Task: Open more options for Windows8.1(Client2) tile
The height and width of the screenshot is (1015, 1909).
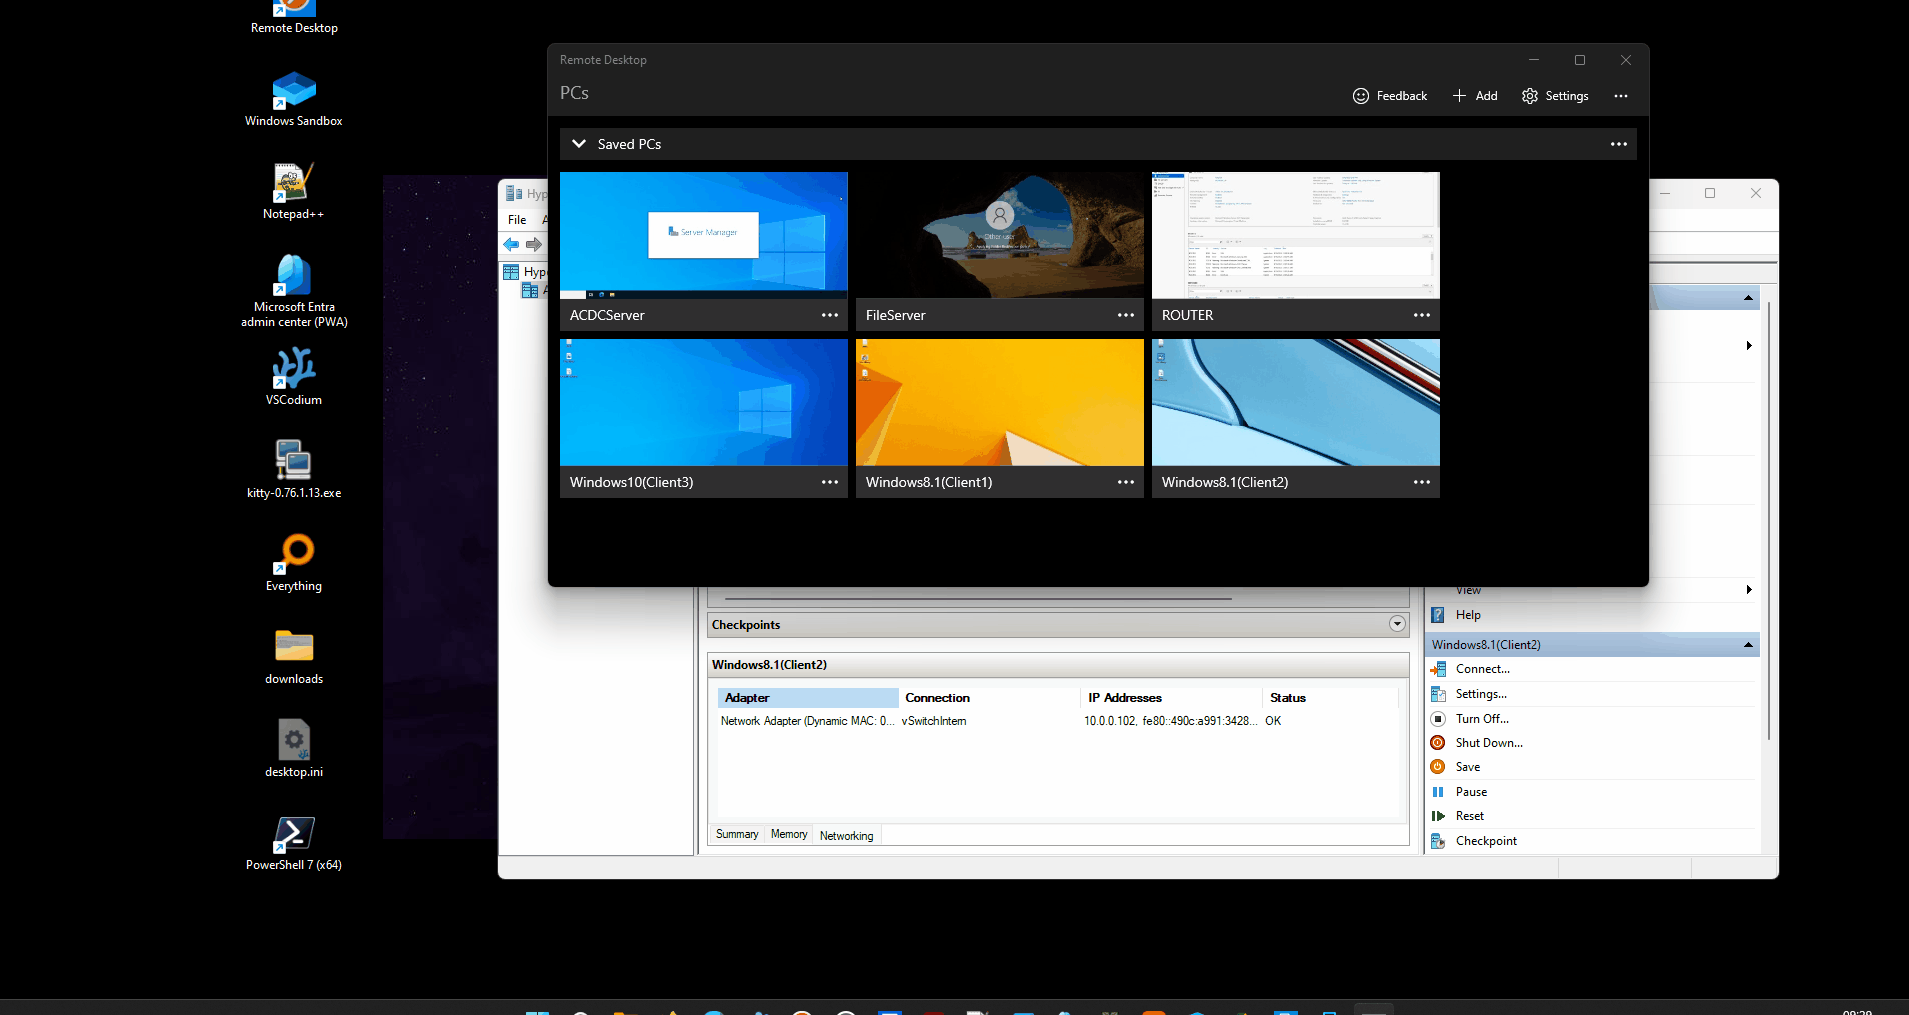Action: (1422, 482)
